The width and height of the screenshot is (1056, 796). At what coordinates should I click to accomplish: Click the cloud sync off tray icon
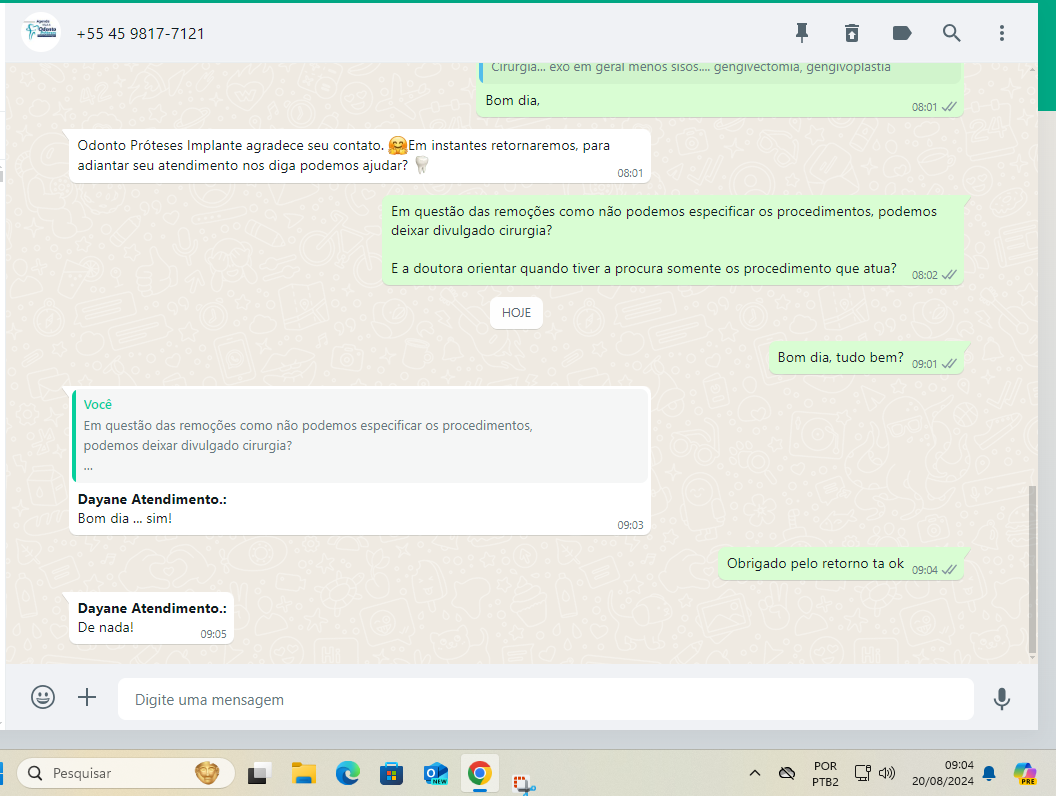click(787, 773)
